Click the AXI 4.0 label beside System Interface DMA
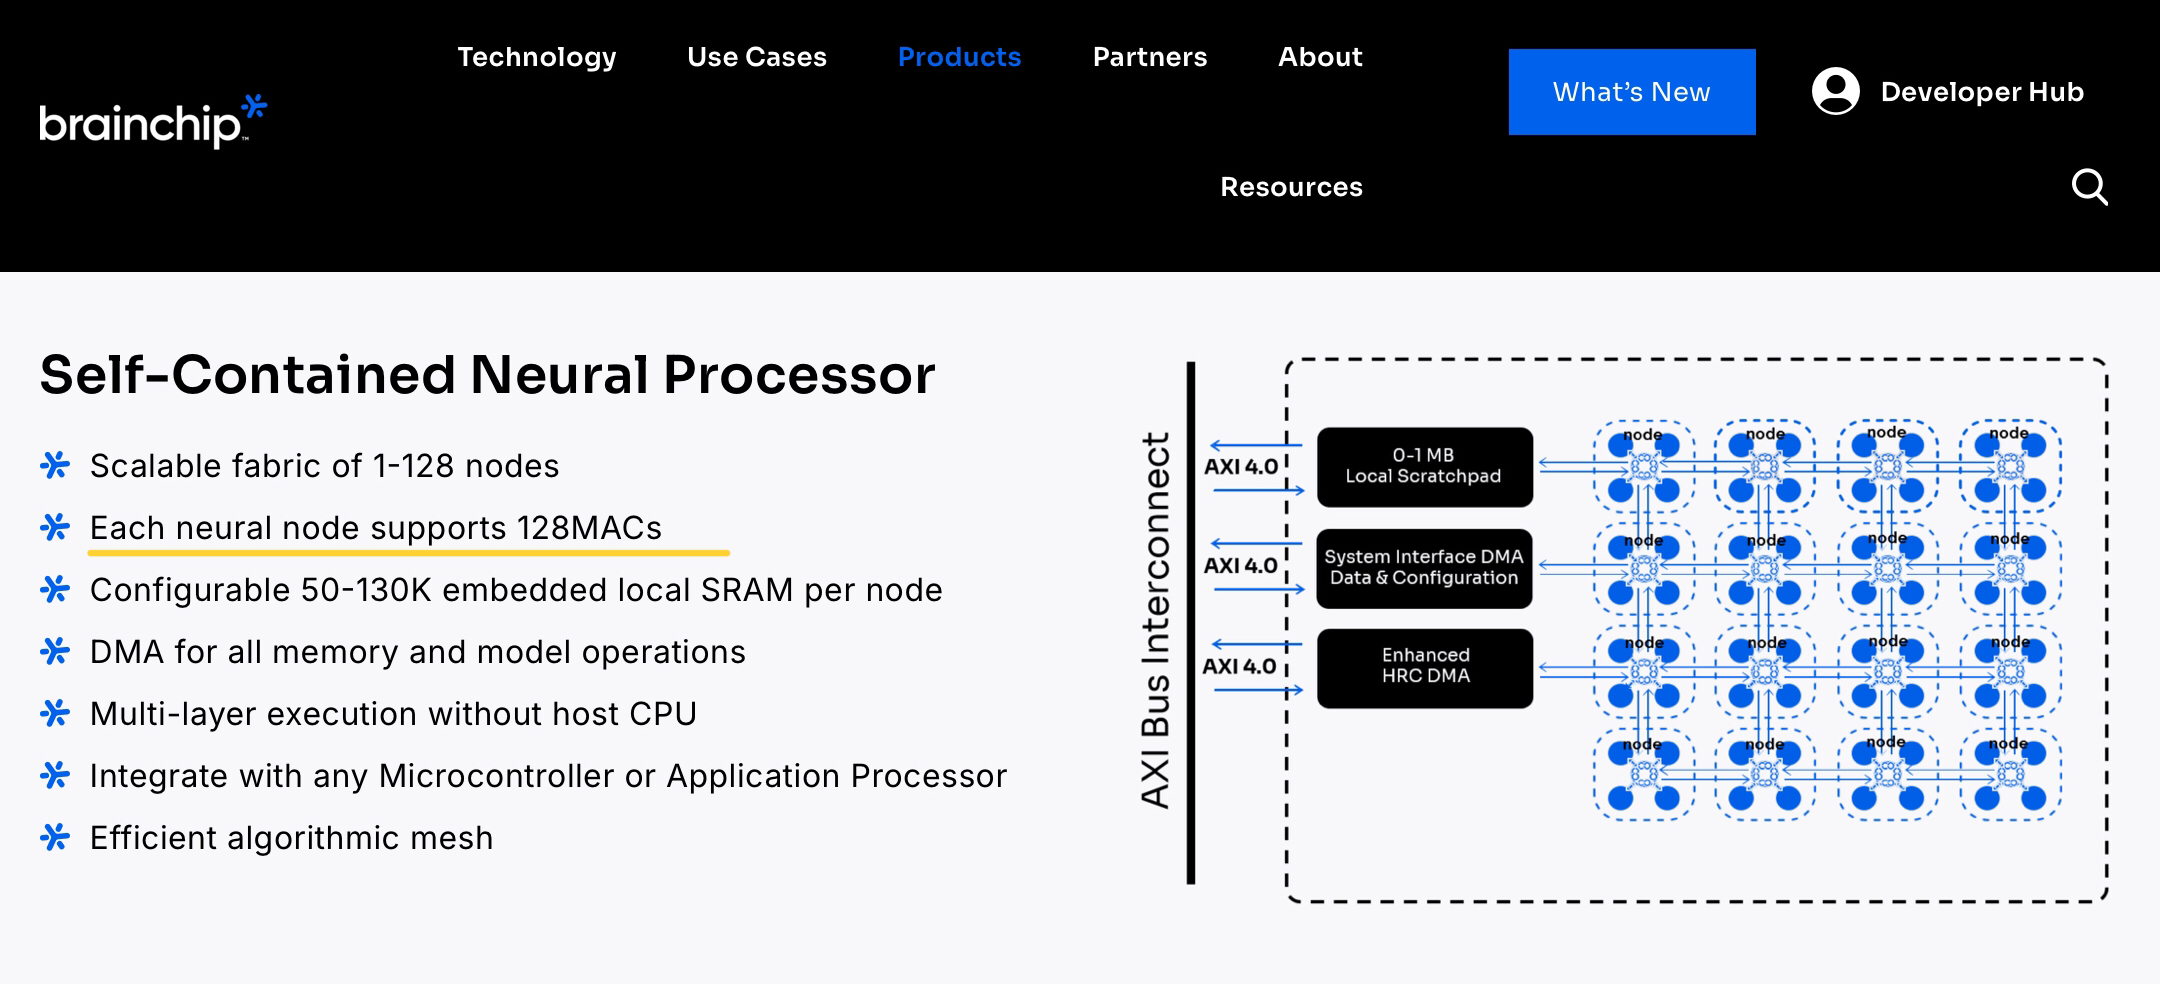Image resolution: width=2160 pixels, height=984 pixels. 1240,566
